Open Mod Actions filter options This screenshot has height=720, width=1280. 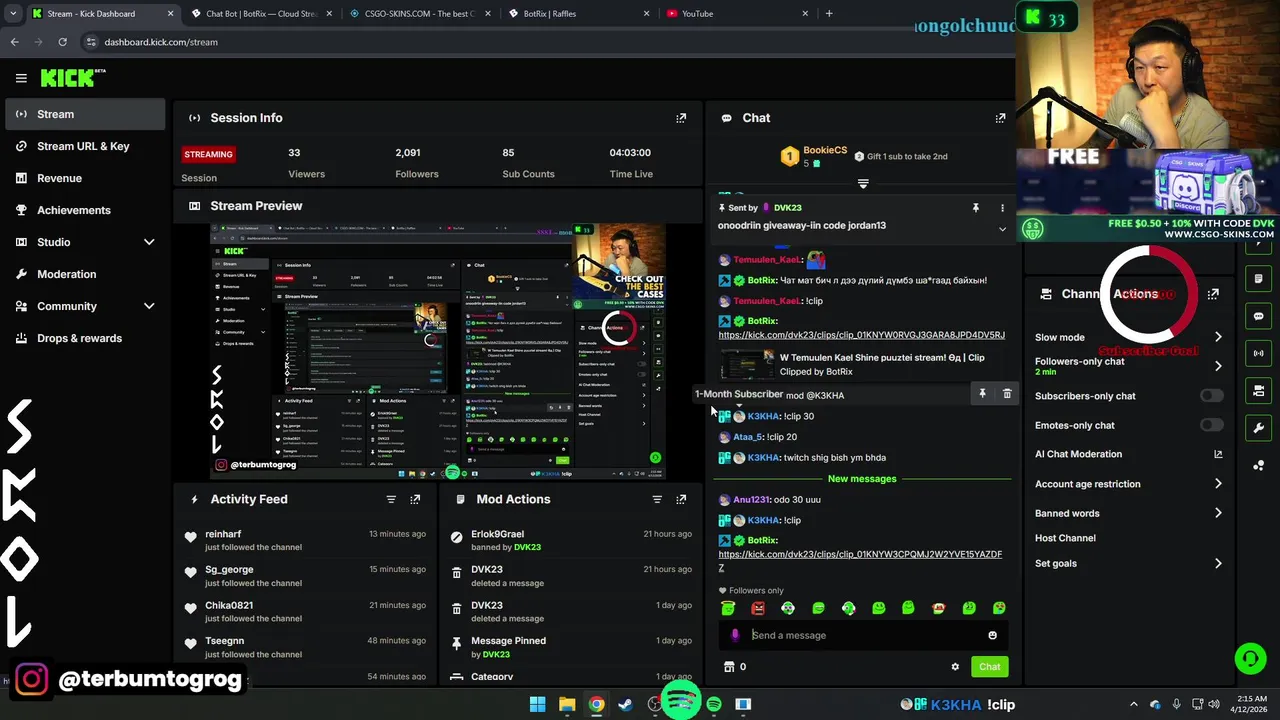tap(657, 499)
